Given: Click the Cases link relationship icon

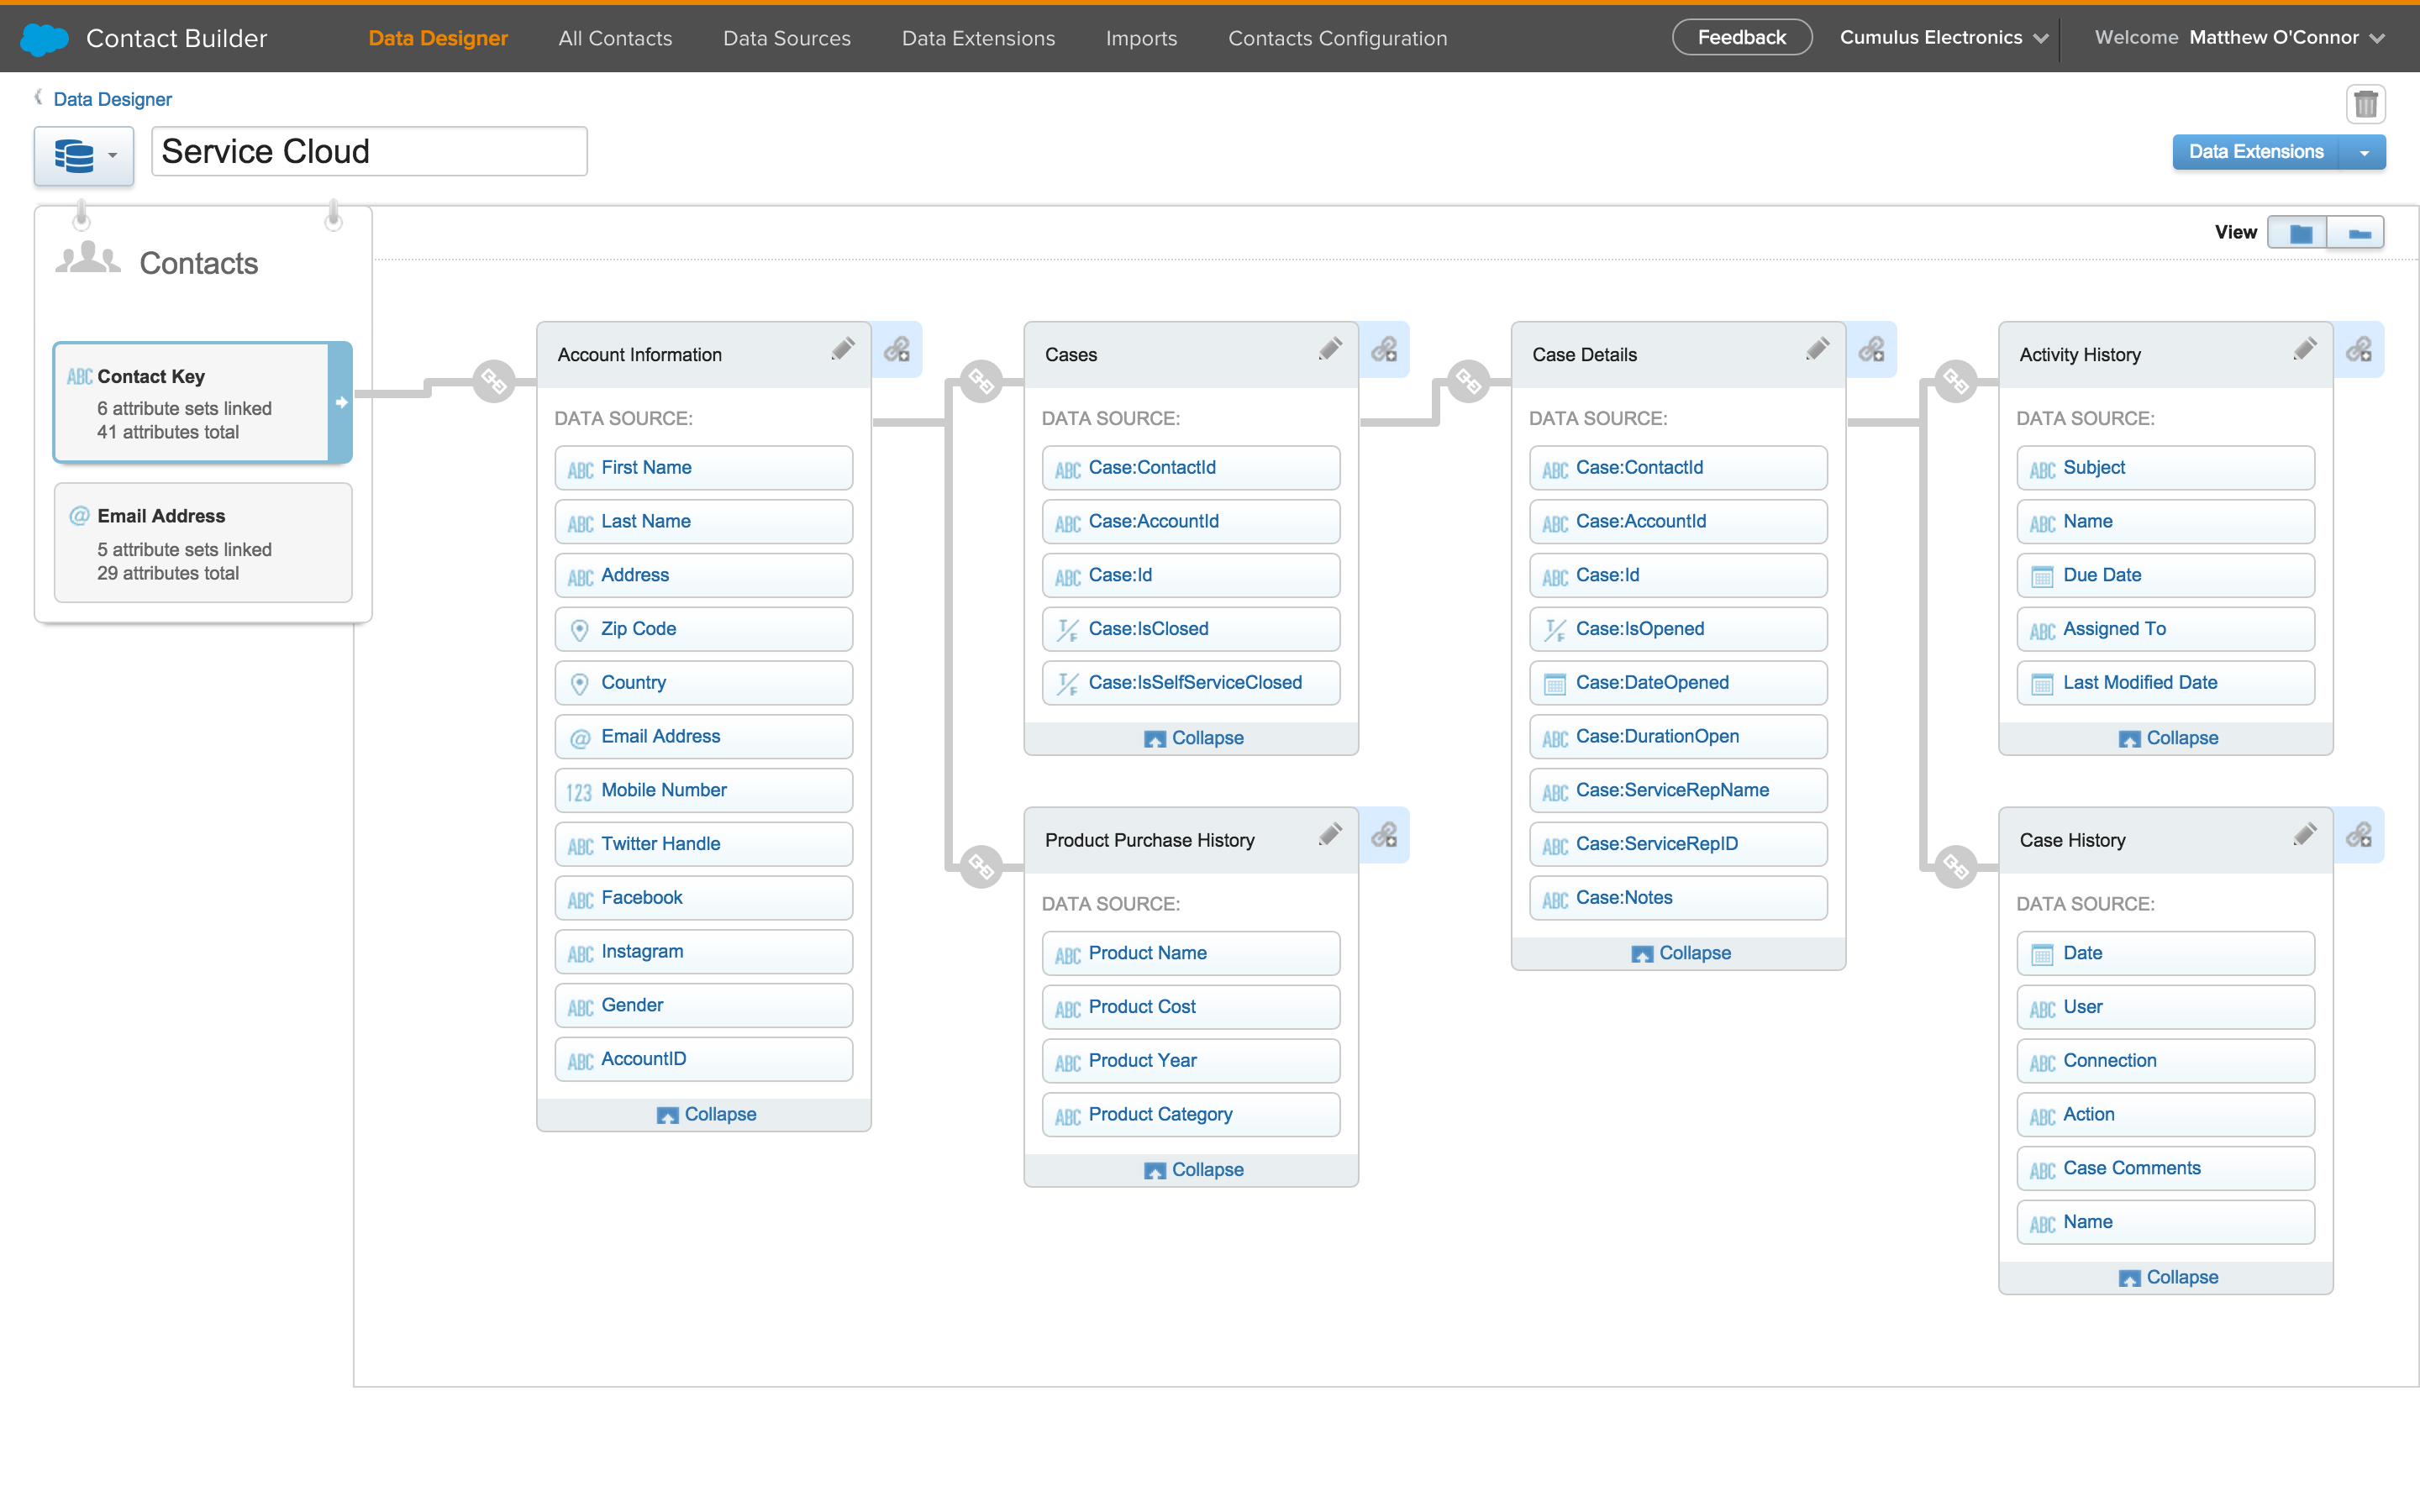Looking at the screenshot, I should point(1384,349).
